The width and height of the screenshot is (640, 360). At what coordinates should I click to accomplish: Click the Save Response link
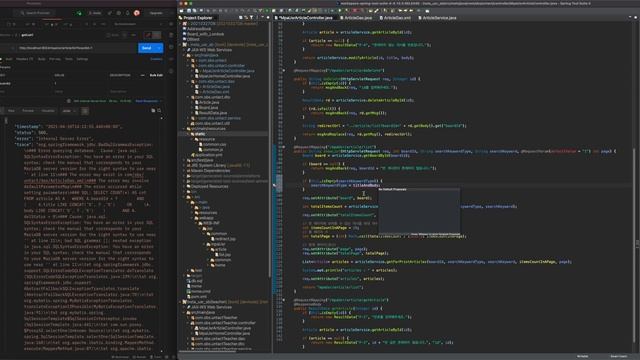click(147, 101)
